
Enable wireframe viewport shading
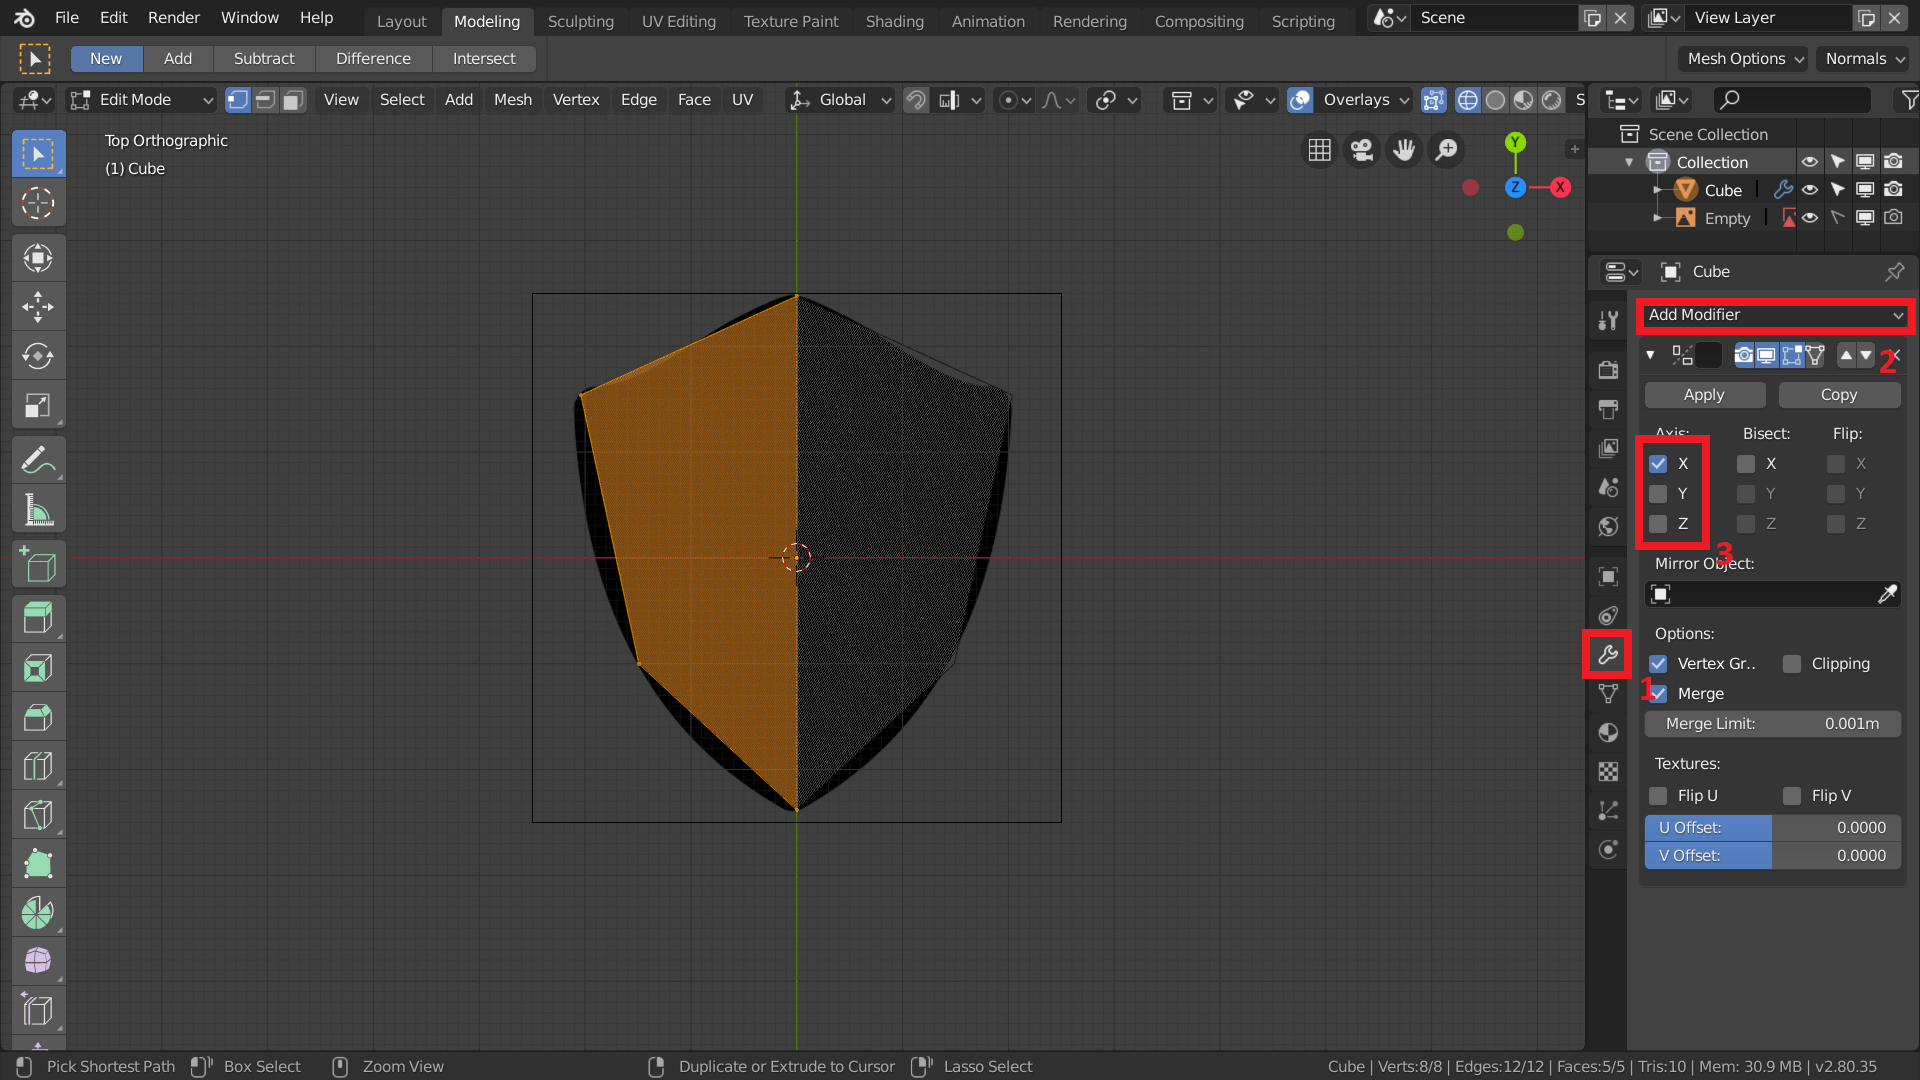(x=1467, y=100)
